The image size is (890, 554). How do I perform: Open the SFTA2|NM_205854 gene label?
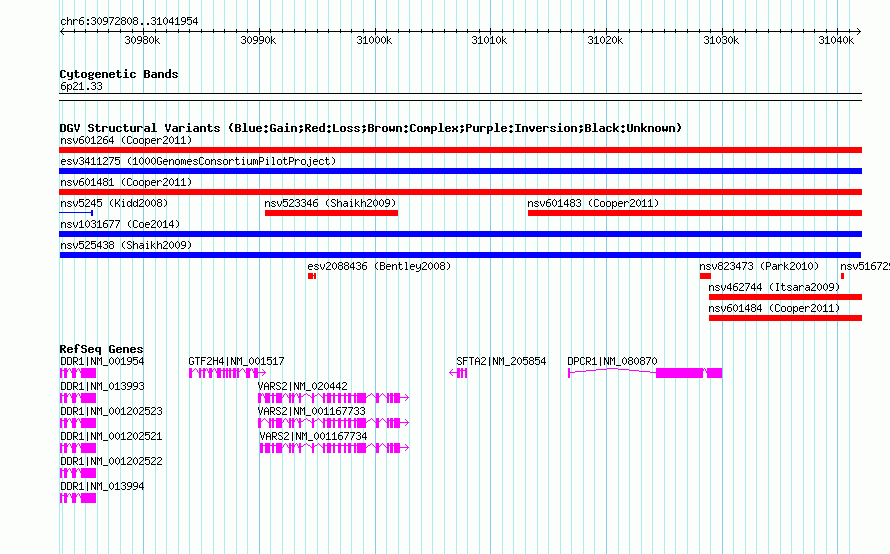[x=501, y=361]
